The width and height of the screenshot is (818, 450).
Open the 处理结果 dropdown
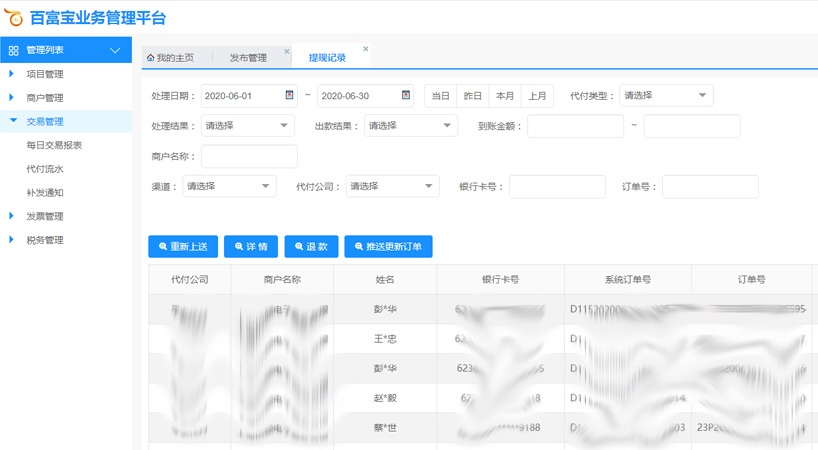[x=247, y=126]
